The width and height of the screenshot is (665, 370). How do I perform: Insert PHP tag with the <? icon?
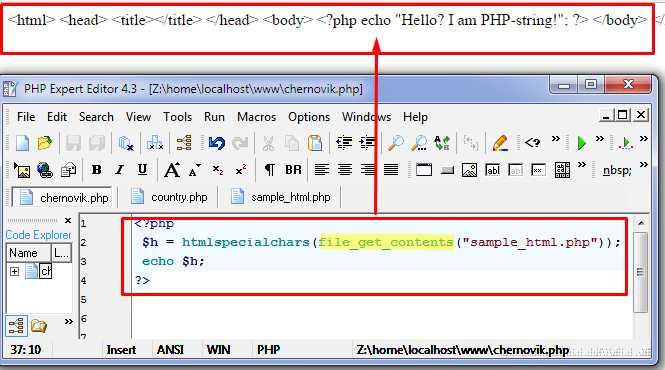[x=532, y=143]
